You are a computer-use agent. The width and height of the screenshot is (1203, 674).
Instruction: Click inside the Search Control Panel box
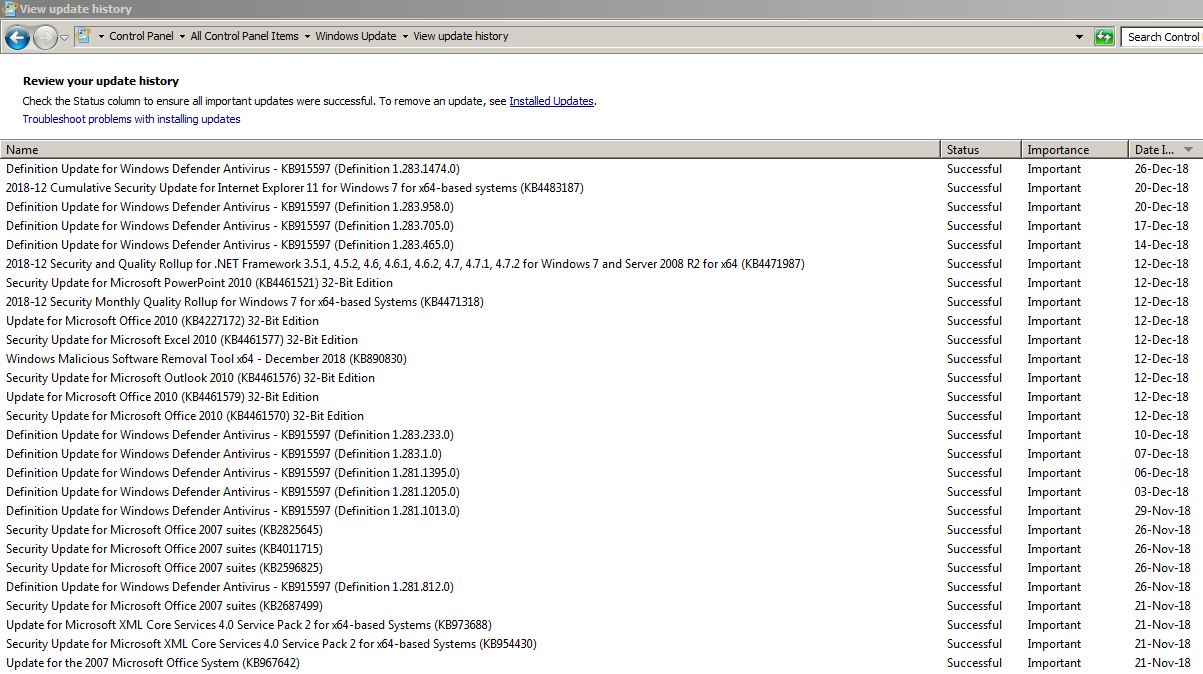[x=1162, y=37]
